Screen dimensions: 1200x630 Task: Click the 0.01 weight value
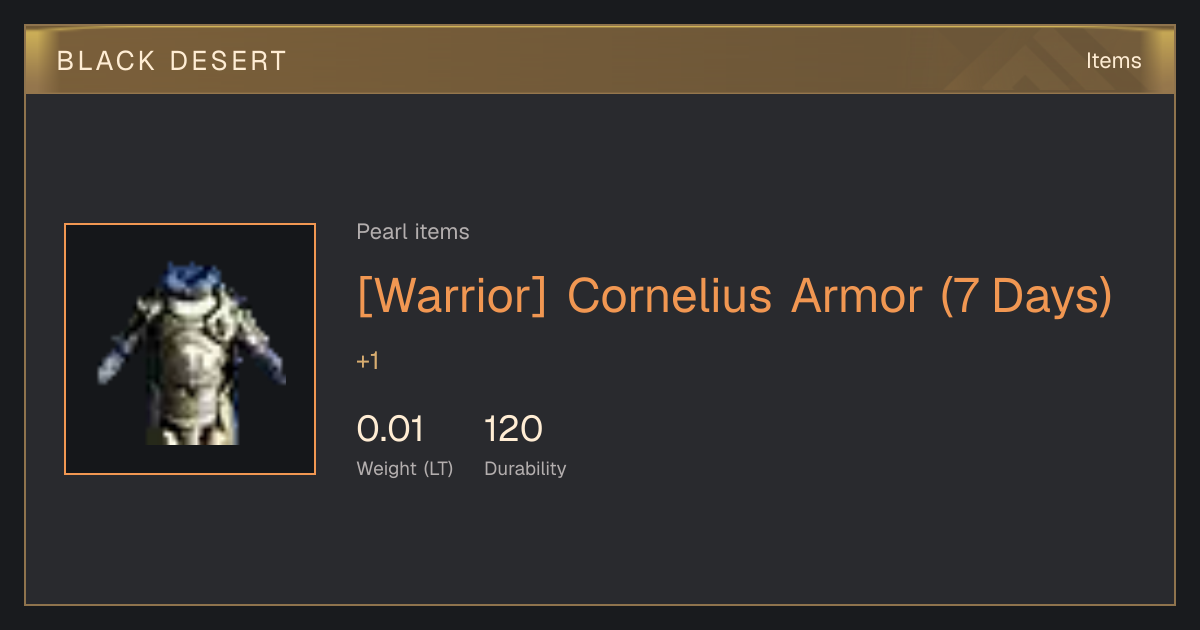(391, 429)
